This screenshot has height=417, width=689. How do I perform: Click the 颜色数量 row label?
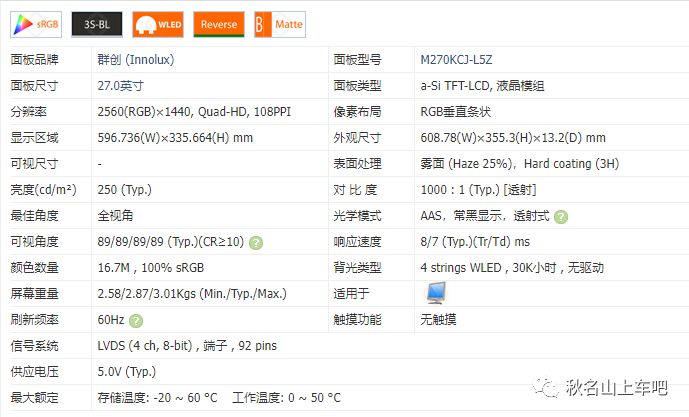point(35,268)
